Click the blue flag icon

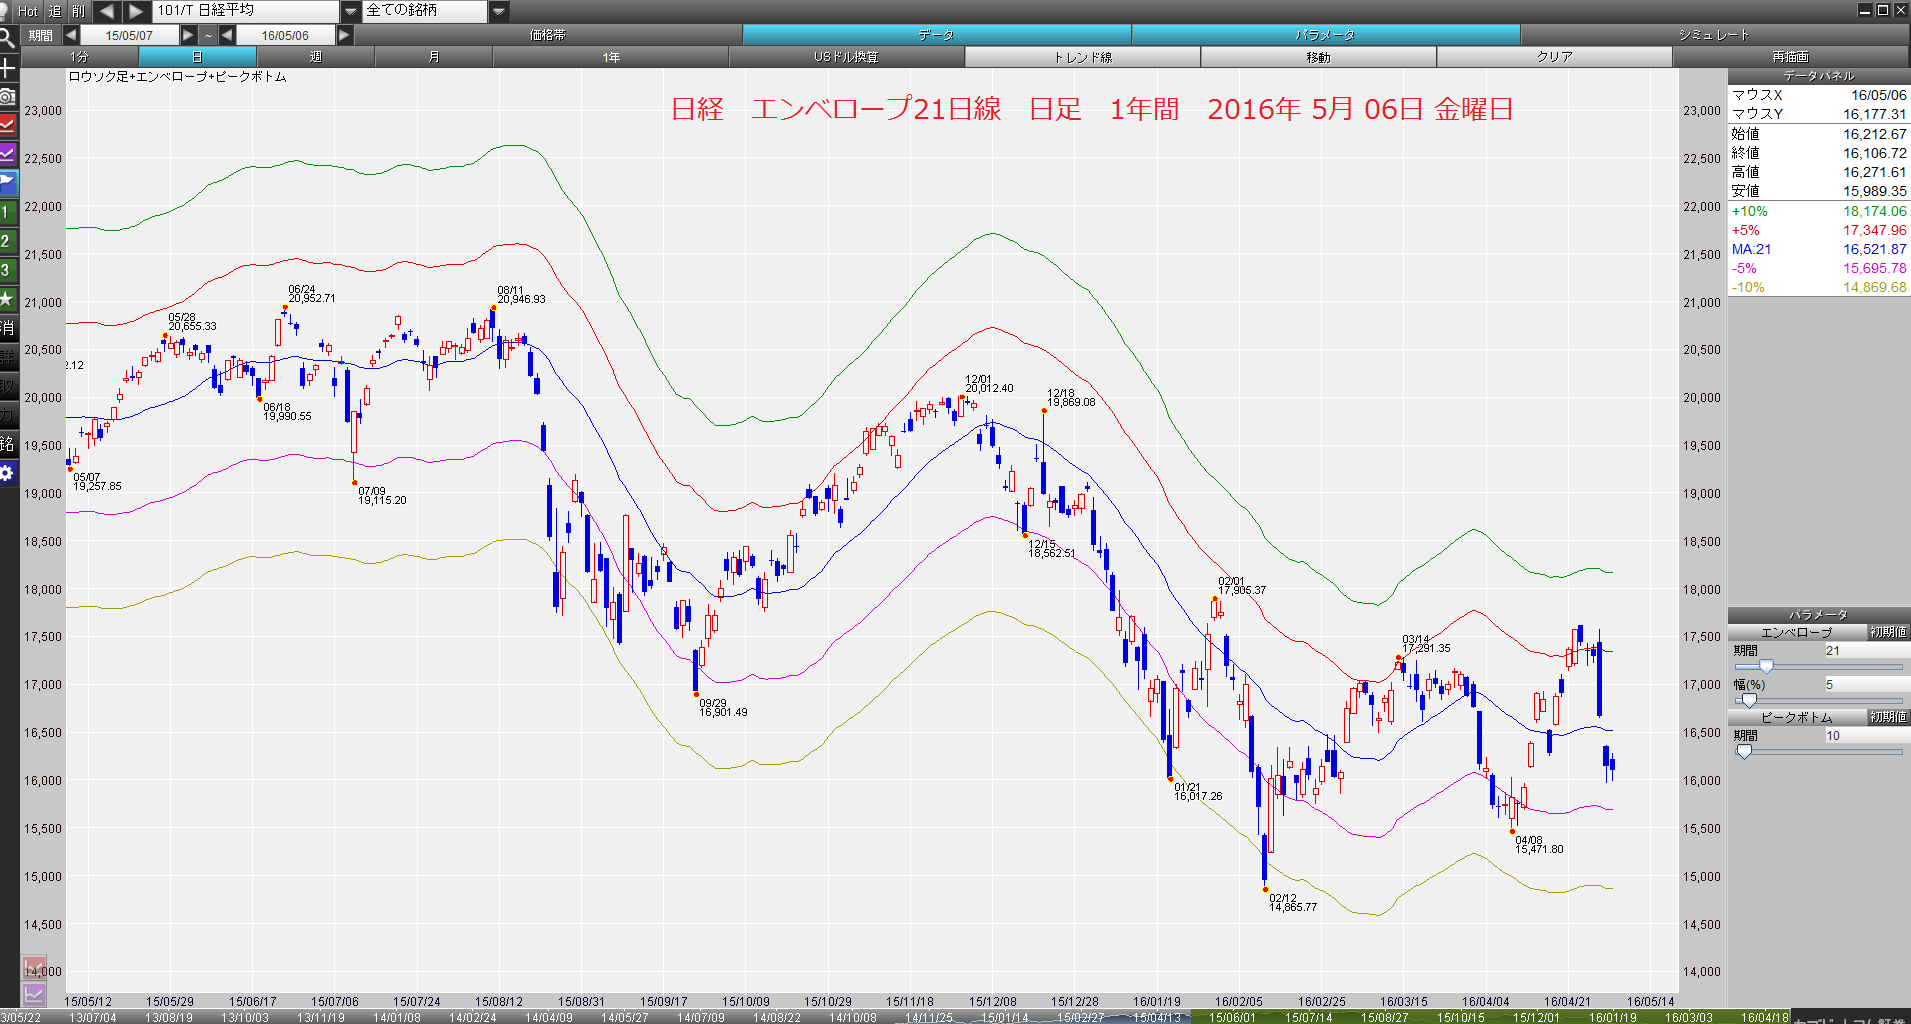8,183
